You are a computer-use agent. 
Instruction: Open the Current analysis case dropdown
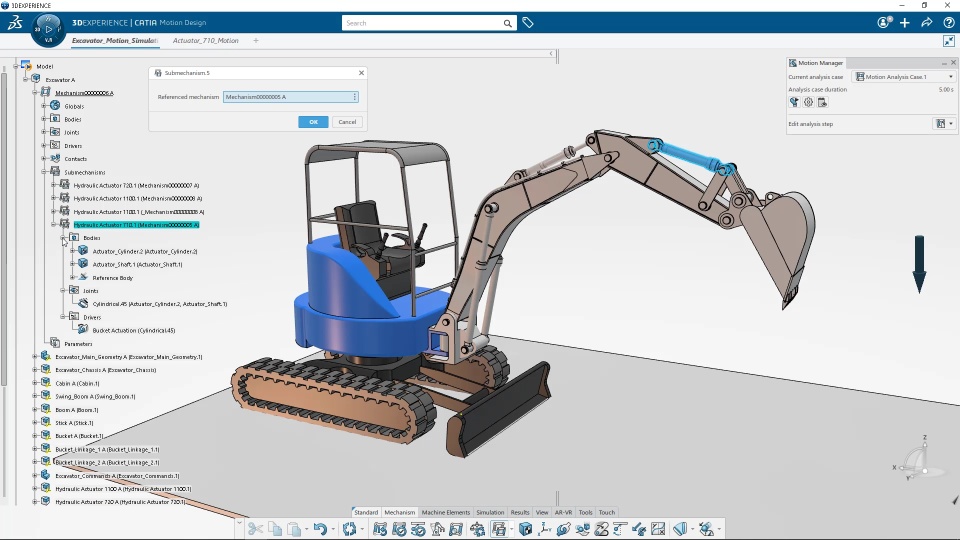click(904, 77)
